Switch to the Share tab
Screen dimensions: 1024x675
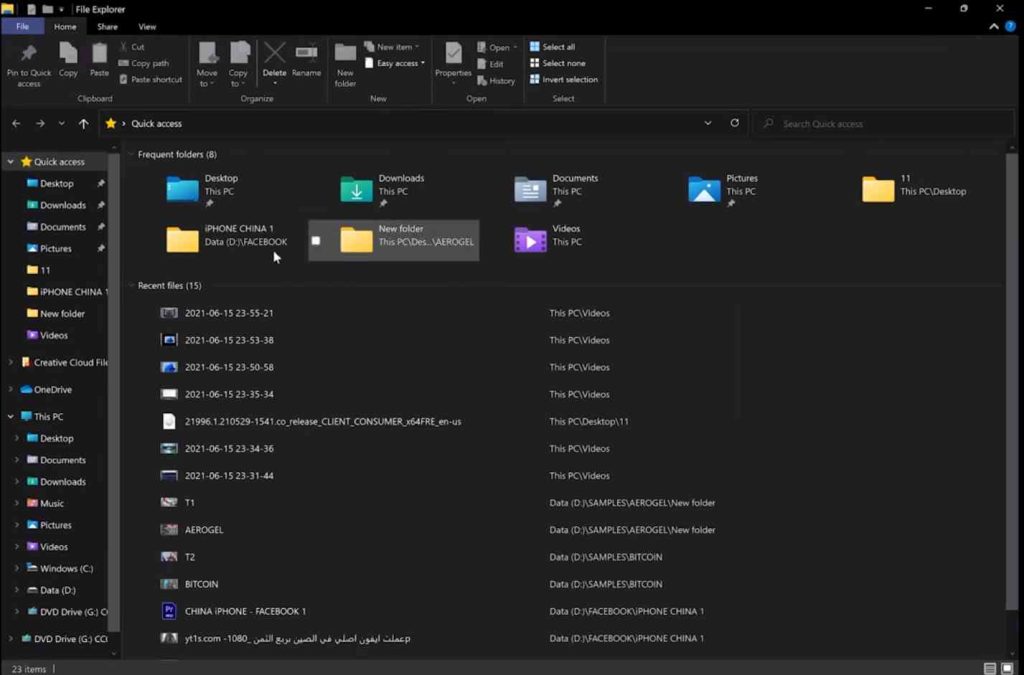point(107,27)
